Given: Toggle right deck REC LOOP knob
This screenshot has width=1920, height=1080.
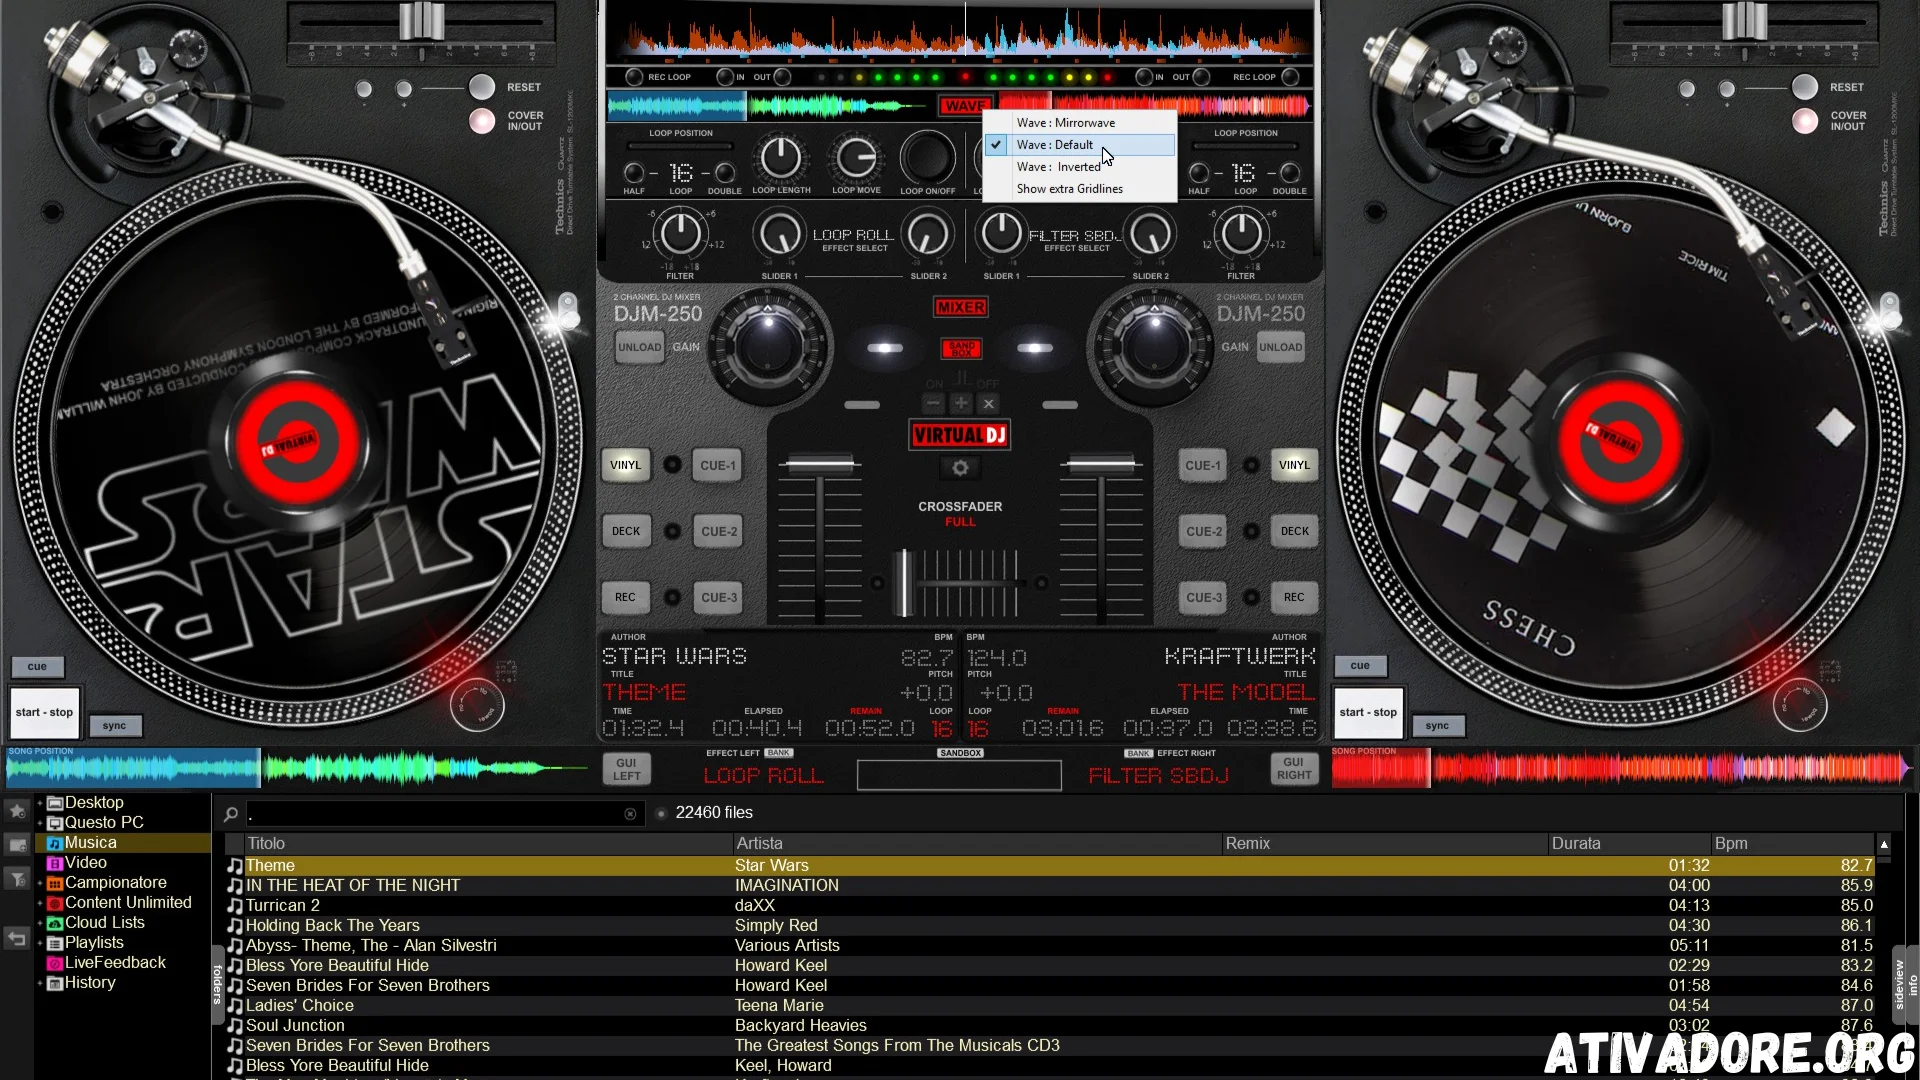Looking at the screenshot, I should (1290, 77).
